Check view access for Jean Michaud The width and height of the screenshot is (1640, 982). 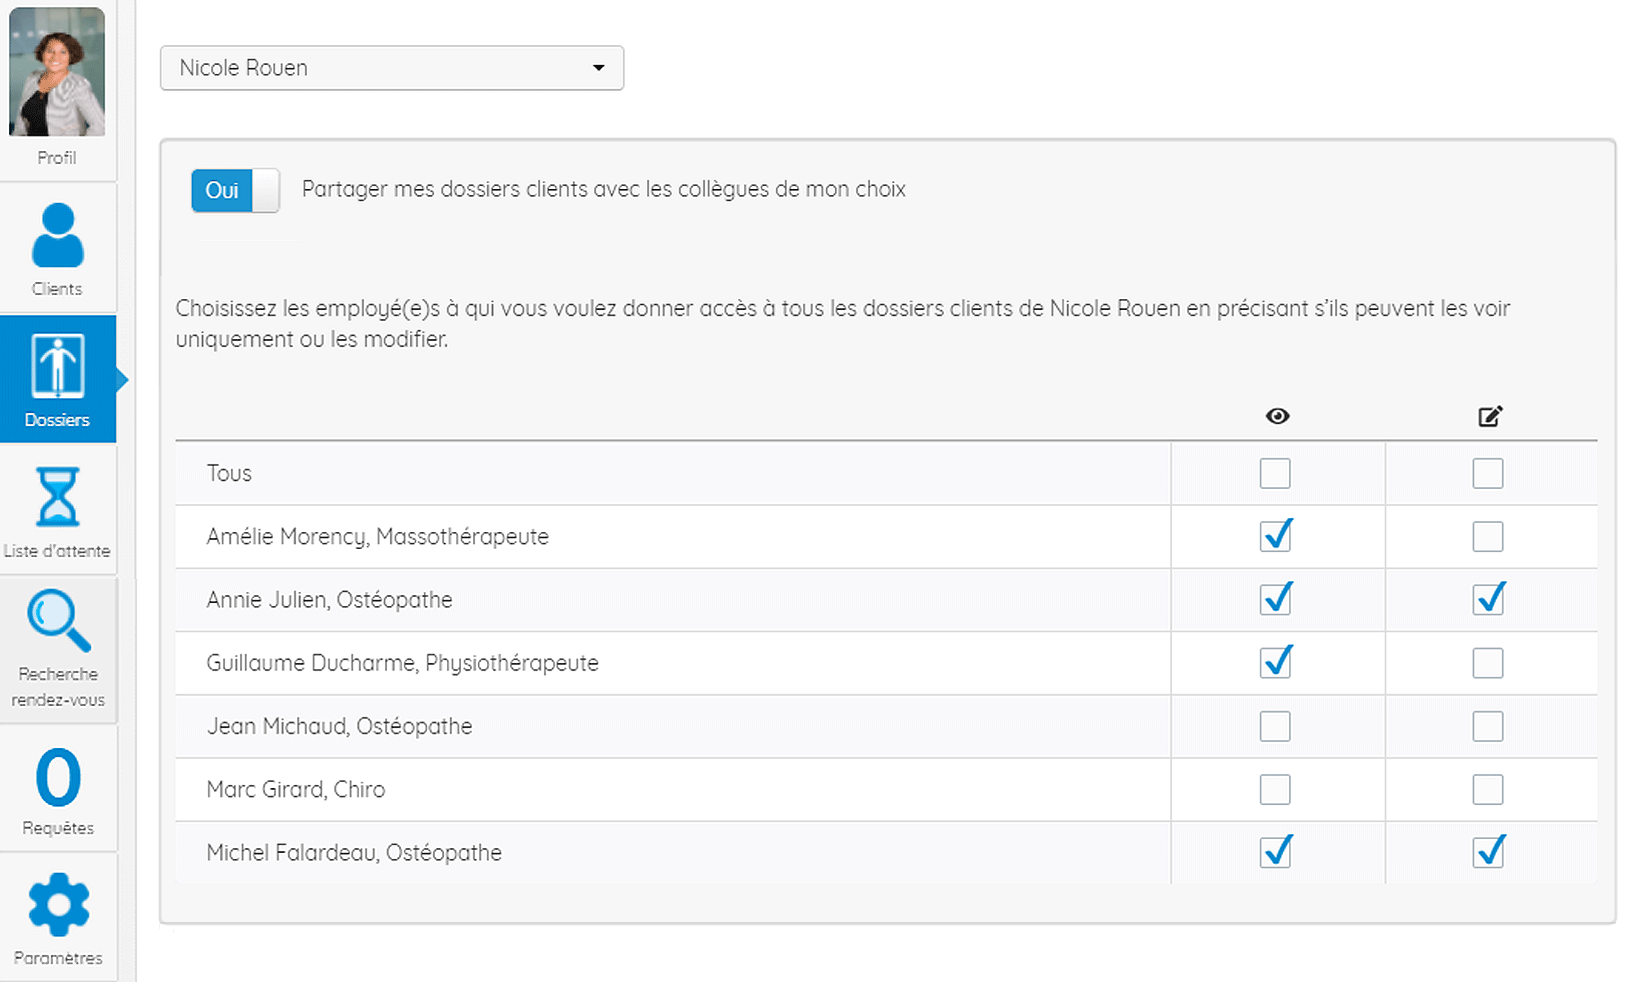(1275, 726)
